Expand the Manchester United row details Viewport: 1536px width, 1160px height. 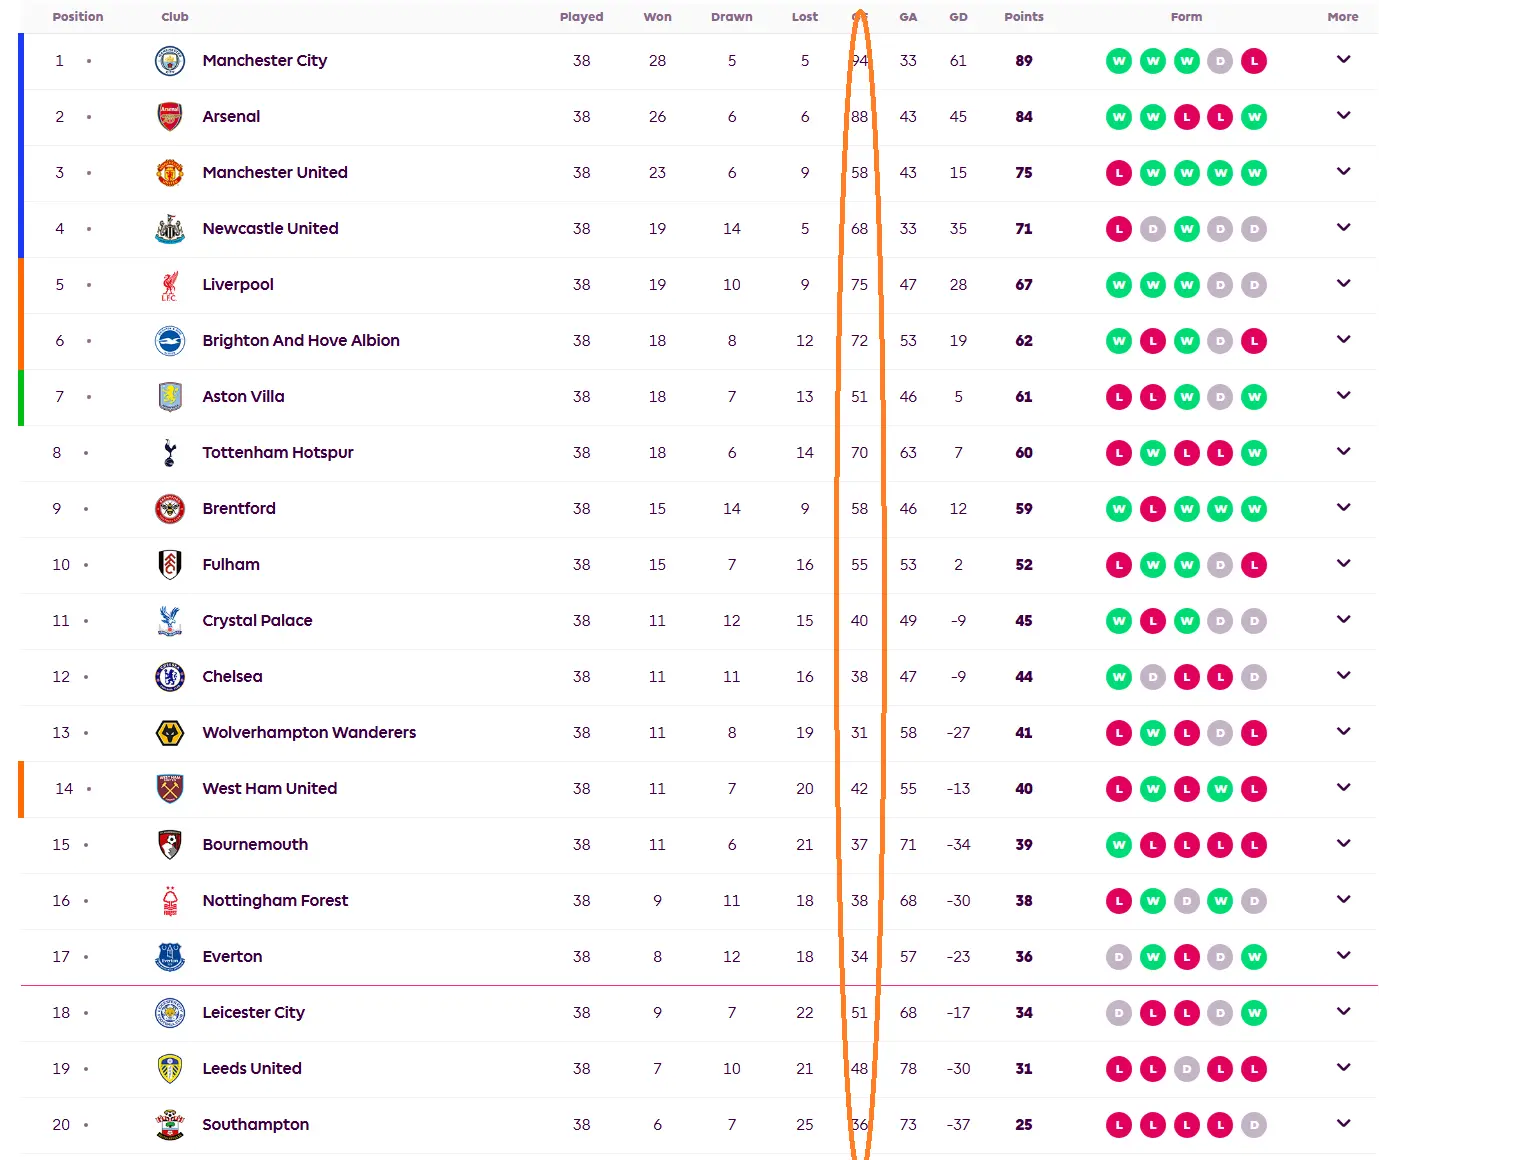(x=1343, y=172)
